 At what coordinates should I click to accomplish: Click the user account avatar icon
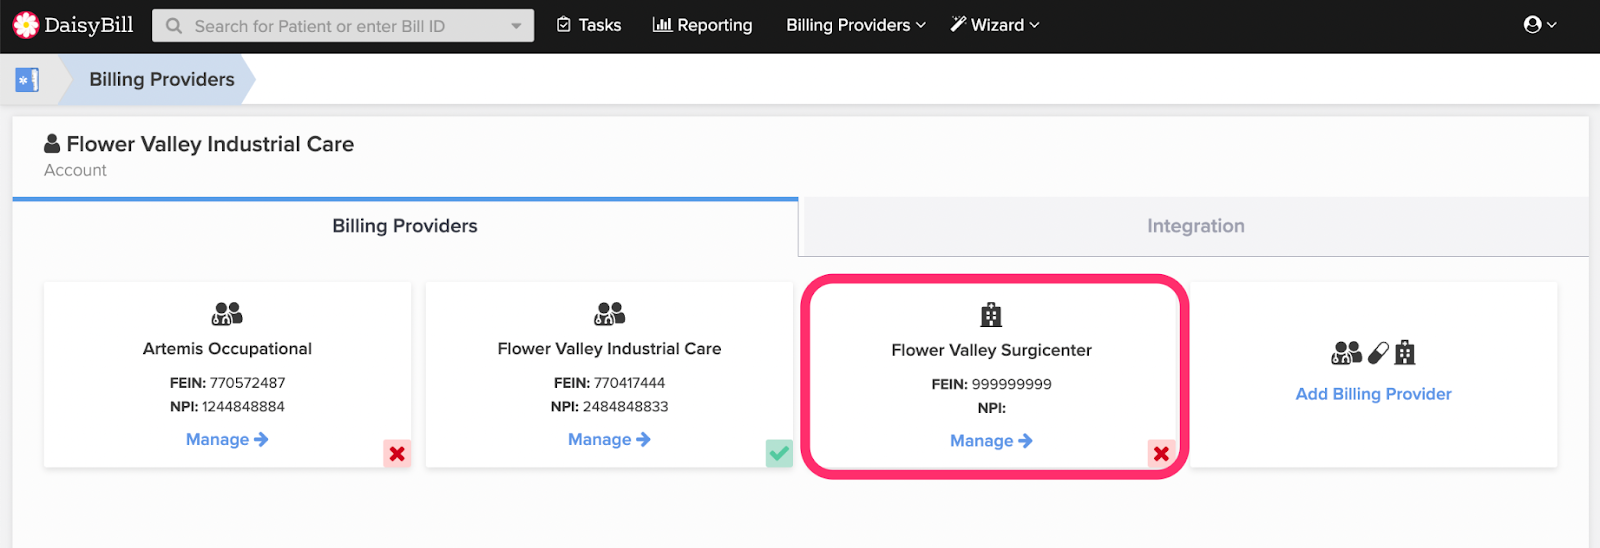[x=1532, y=25]
